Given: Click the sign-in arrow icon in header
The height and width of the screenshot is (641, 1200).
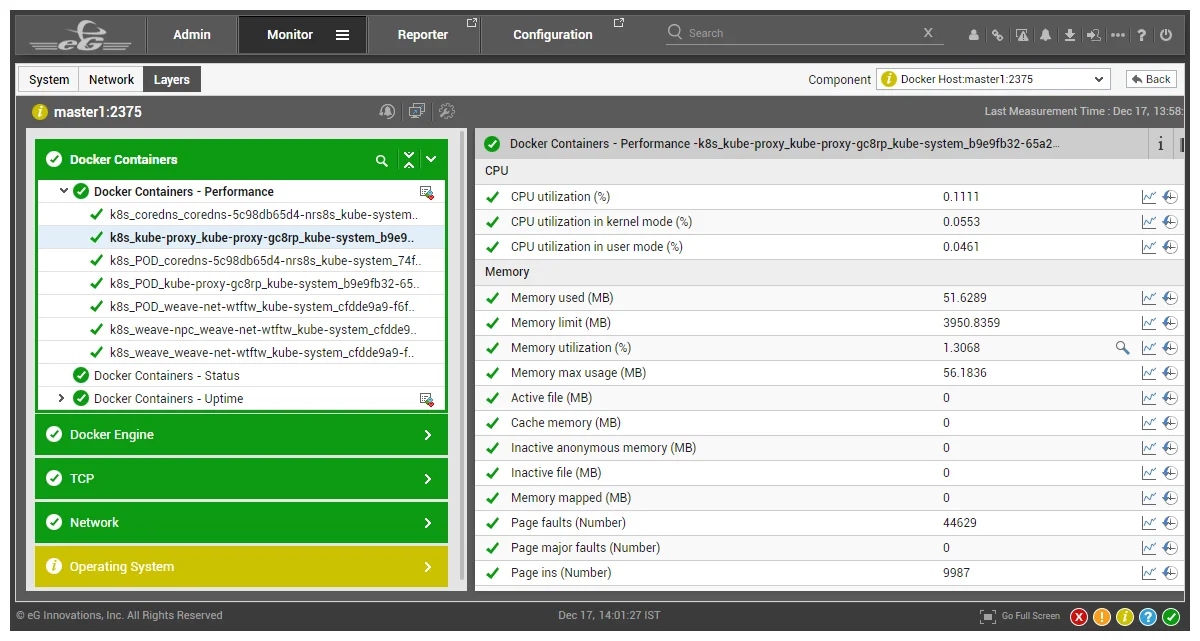Looking at the screenshot, I should tap(1093, 35).
